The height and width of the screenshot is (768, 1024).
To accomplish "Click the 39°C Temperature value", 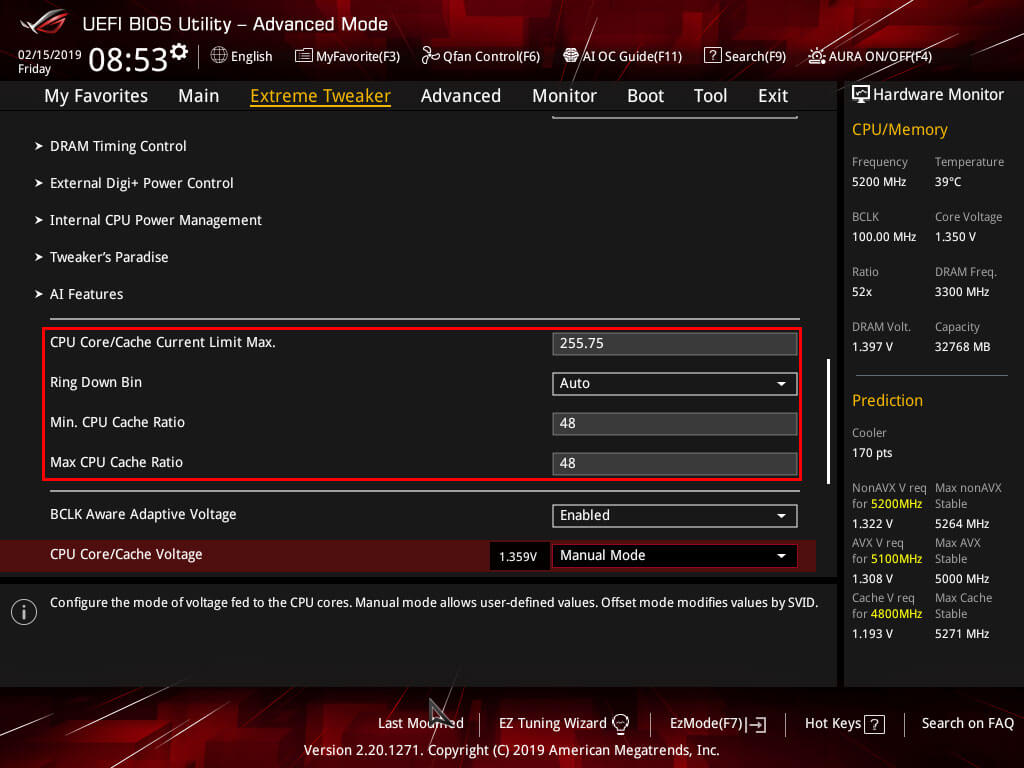I will pos(948,182).
